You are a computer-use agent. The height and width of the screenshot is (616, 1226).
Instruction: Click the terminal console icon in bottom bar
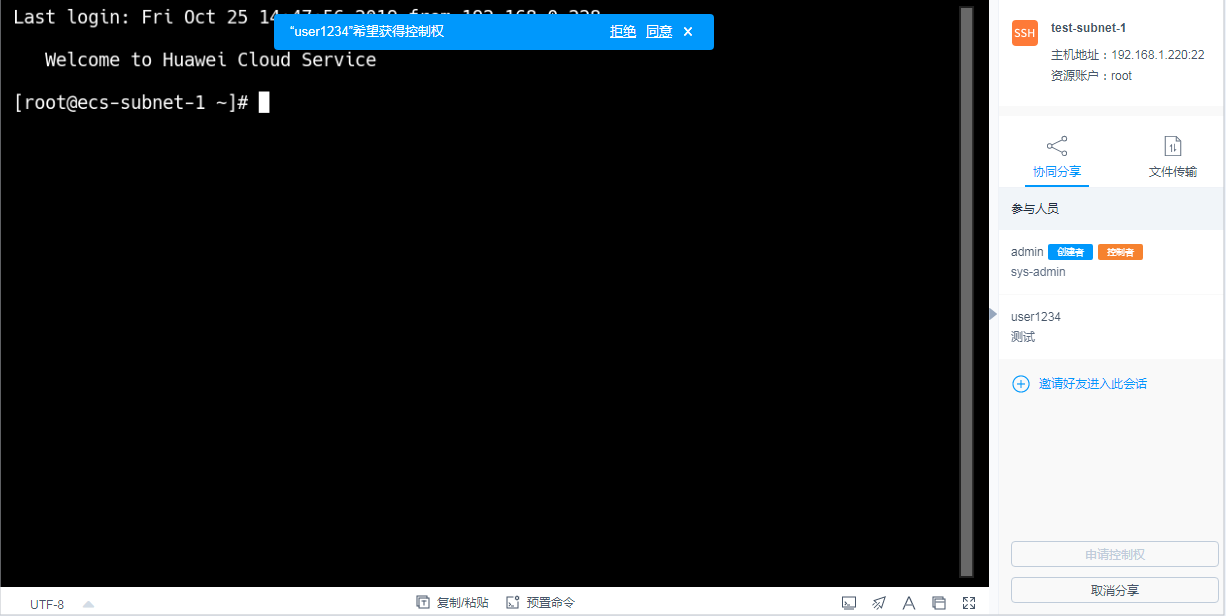[849, 603]
